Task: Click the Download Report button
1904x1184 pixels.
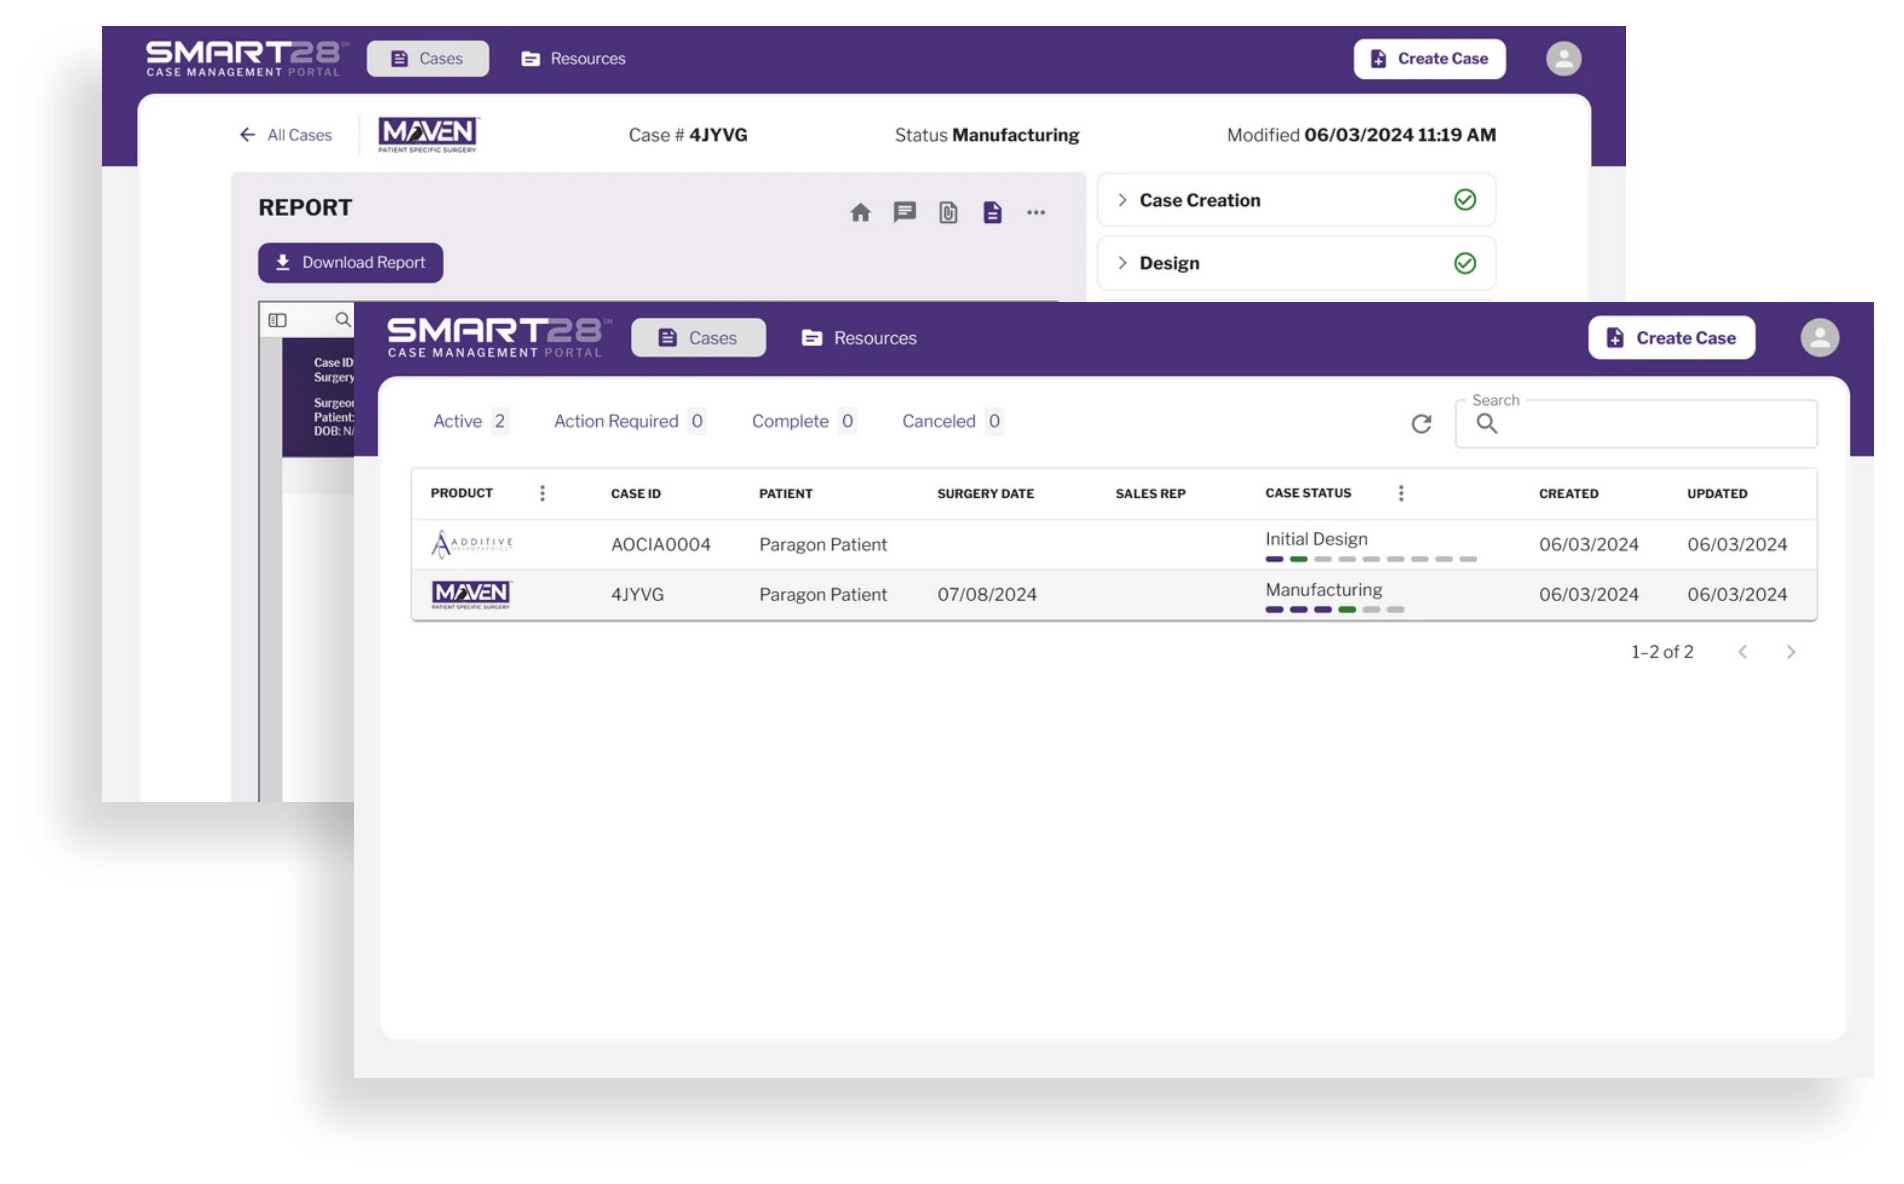Action: pyautogui.click(x=350, y=263)
